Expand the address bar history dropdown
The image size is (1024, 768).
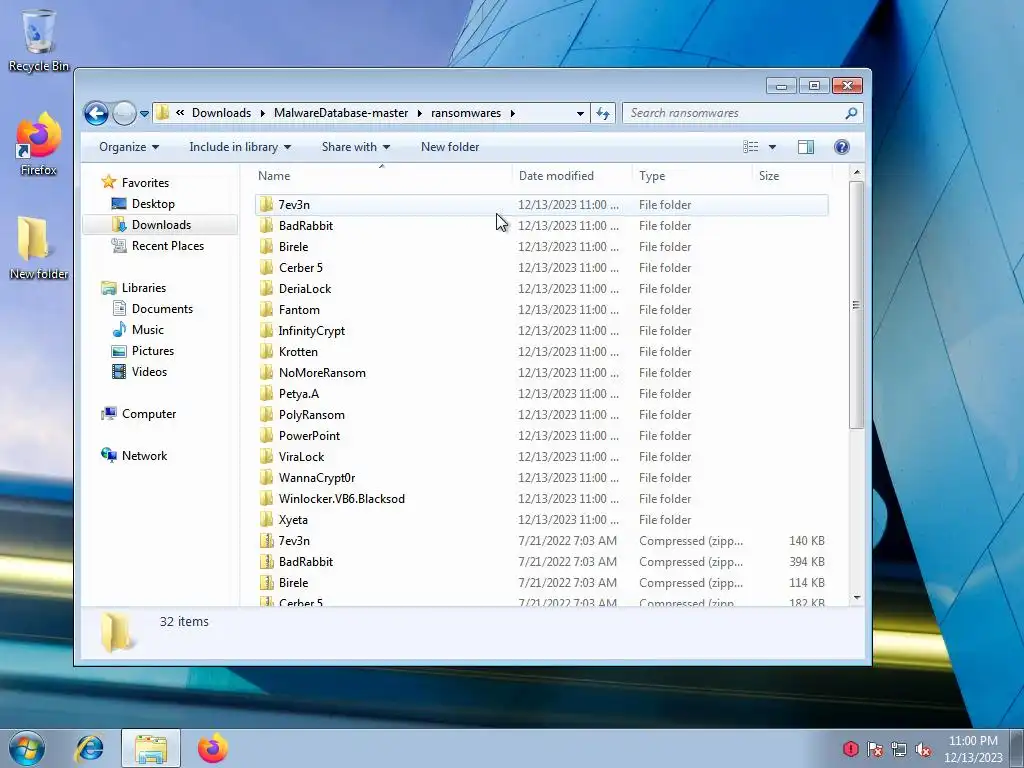(x=580, y=114)
